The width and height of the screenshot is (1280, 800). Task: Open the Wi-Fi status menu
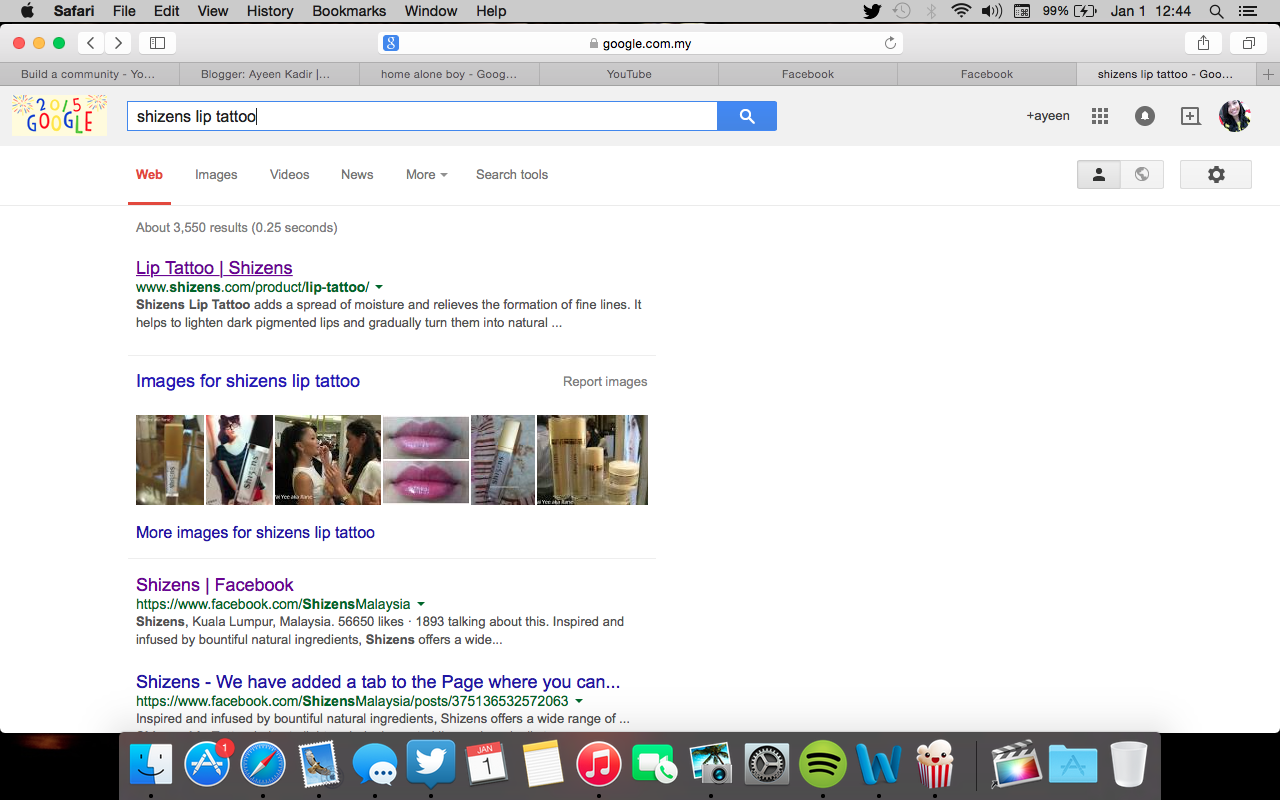[x=961, y=11]
